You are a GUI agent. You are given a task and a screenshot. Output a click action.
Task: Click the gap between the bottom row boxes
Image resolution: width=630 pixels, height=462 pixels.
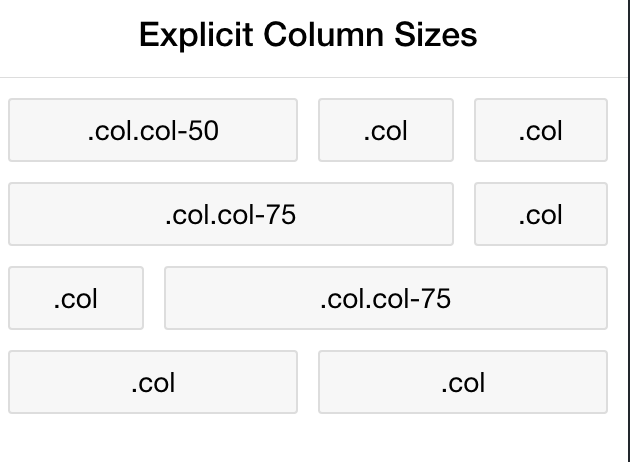(x=308, y=382)
